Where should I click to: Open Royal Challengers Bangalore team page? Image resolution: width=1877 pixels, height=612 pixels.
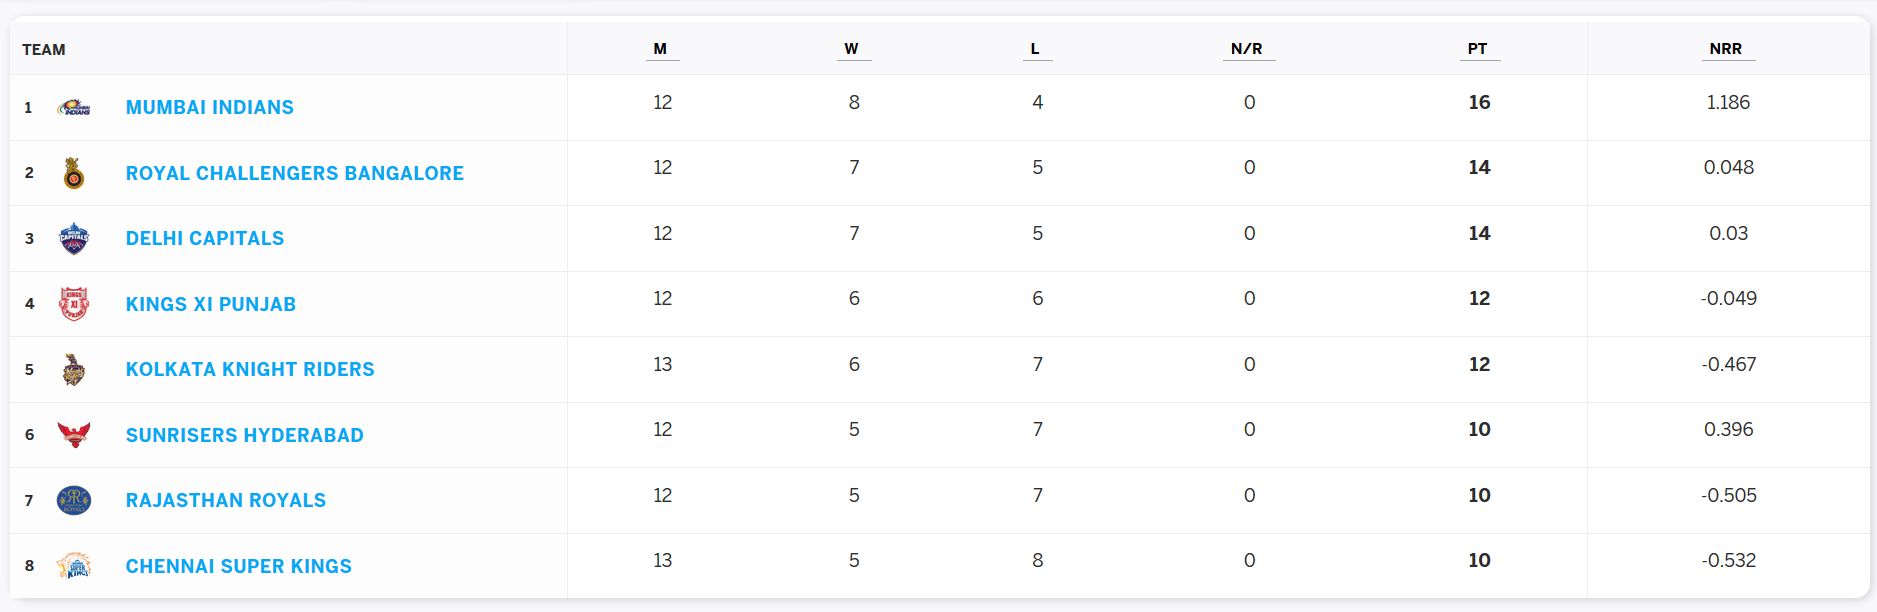pyautogui.click(x=295, y=173)
